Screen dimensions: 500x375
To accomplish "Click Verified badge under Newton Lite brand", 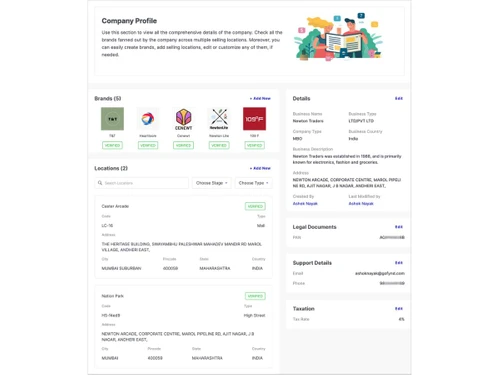I will [x=219, y=145].
